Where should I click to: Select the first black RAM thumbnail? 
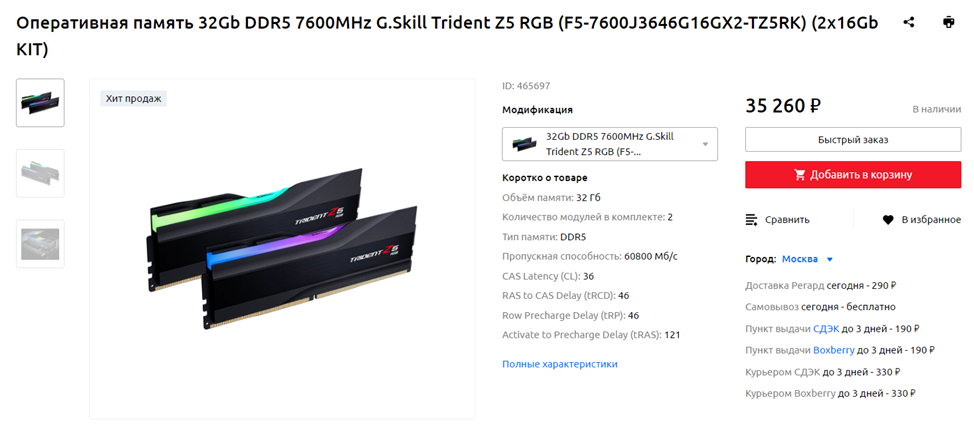(40, 103)
